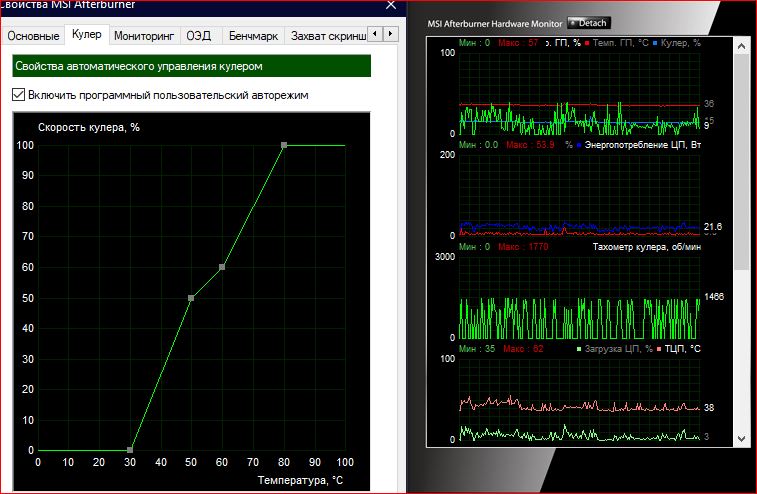757x494 pixels.
Task: Open the Захват скриншотов tab
Action: (x=328, y=36)
